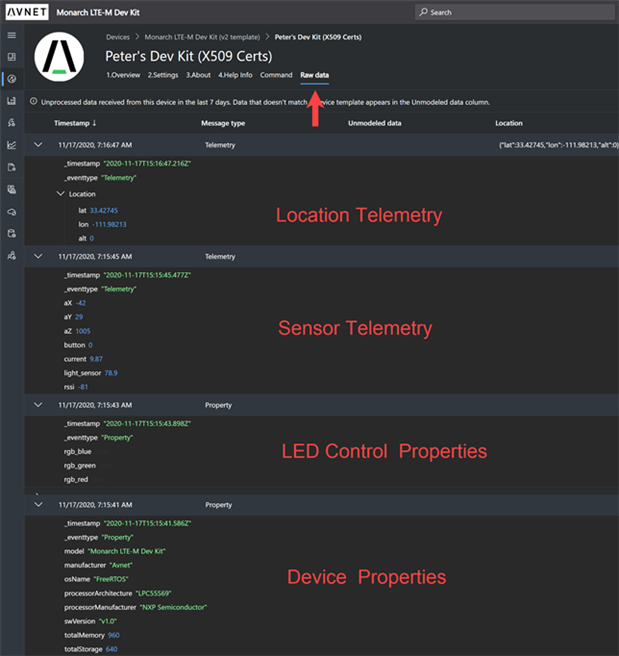Open the hamburger navigation menu
Viewport: 619px width, 656px height.
coord(11,35)
